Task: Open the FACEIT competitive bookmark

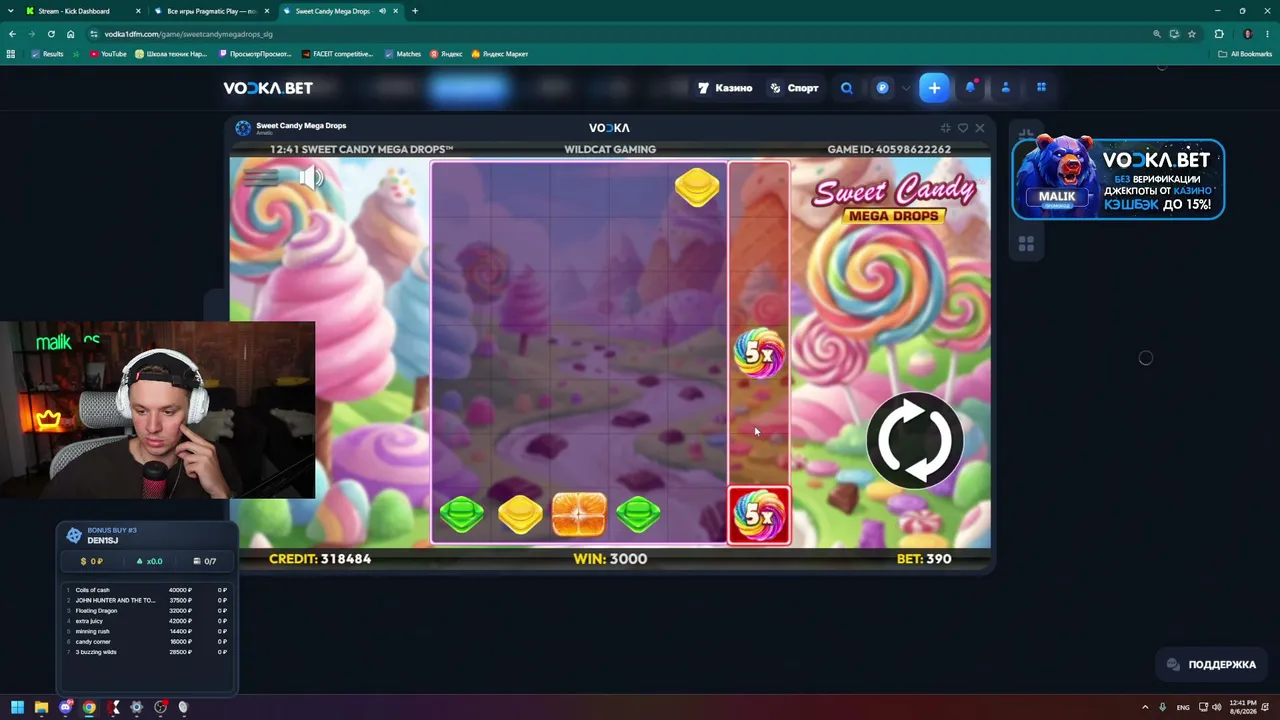Action: 335,54
